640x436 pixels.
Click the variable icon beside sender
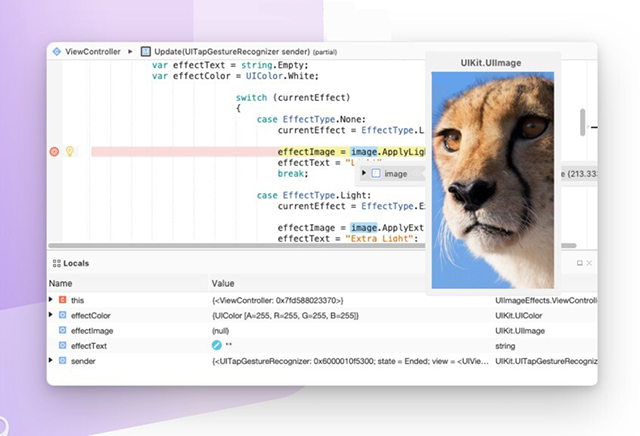click(62, 360)
